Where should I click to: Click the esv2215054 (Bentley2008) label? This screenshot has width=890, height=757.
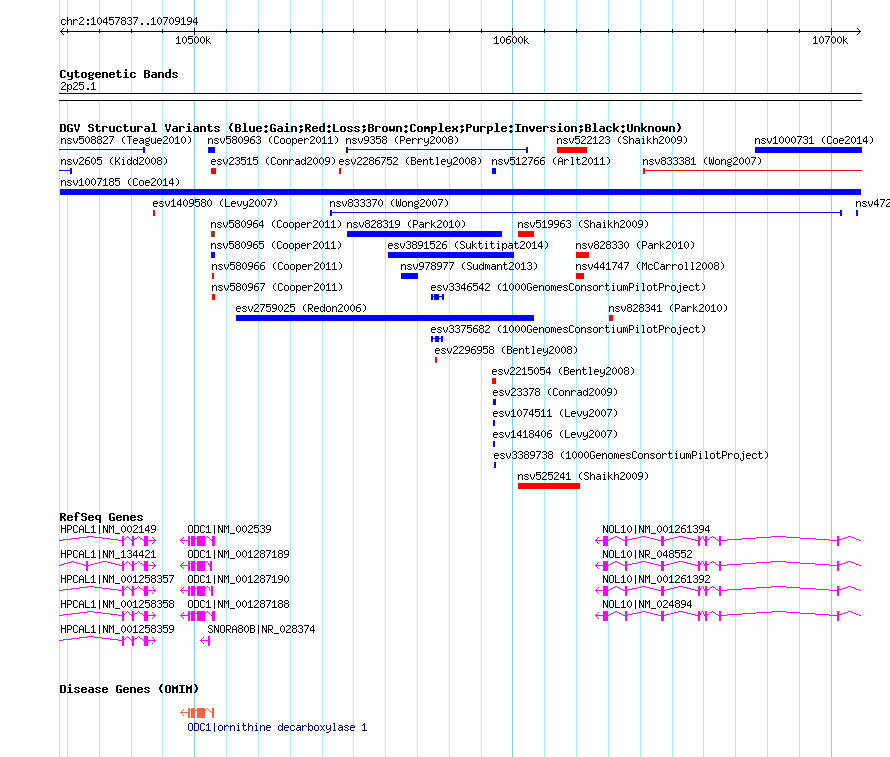563,371
